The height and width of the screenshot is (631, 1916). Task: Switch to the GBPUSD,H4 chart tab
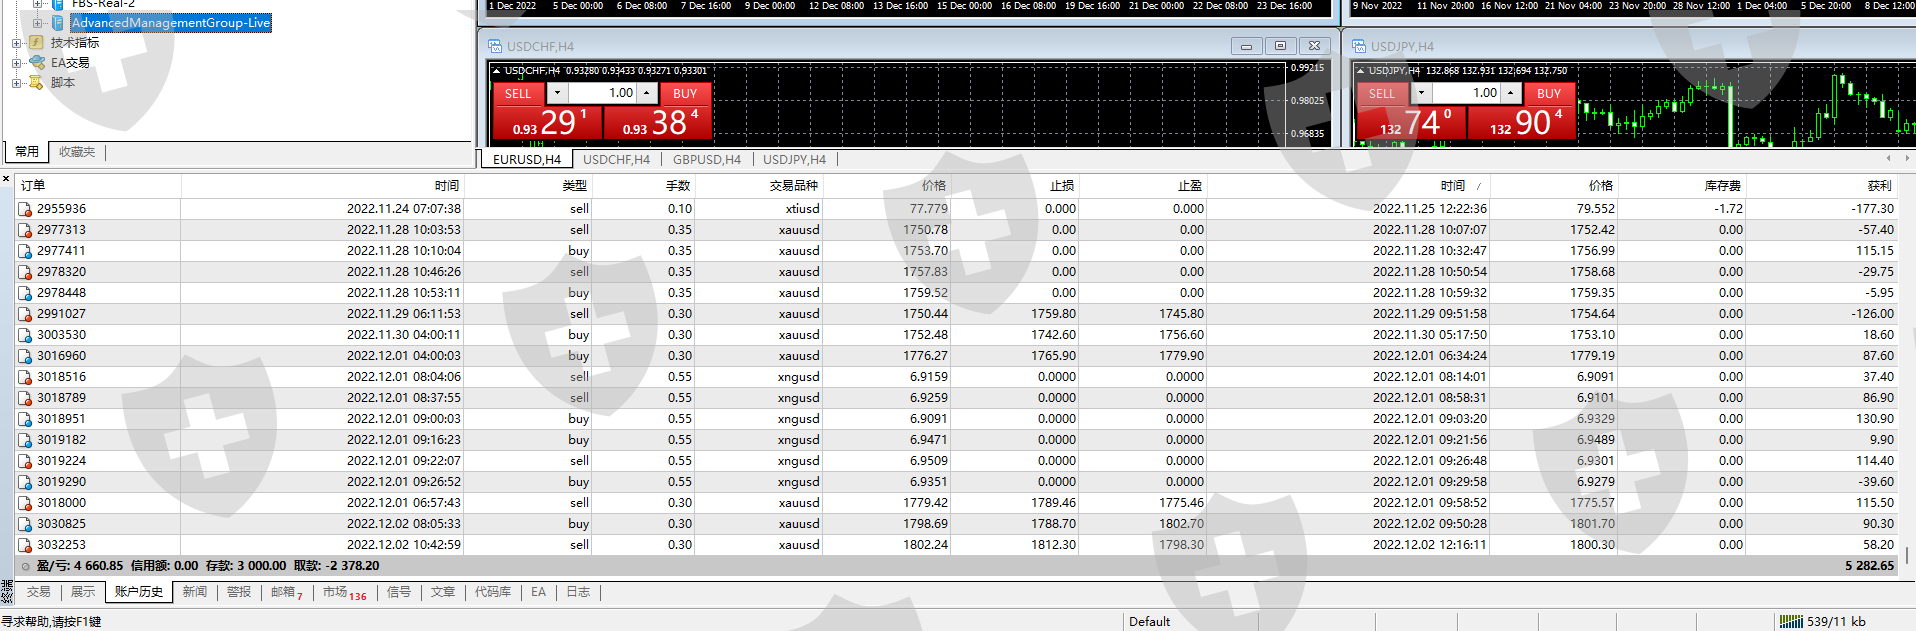point(706,160)
